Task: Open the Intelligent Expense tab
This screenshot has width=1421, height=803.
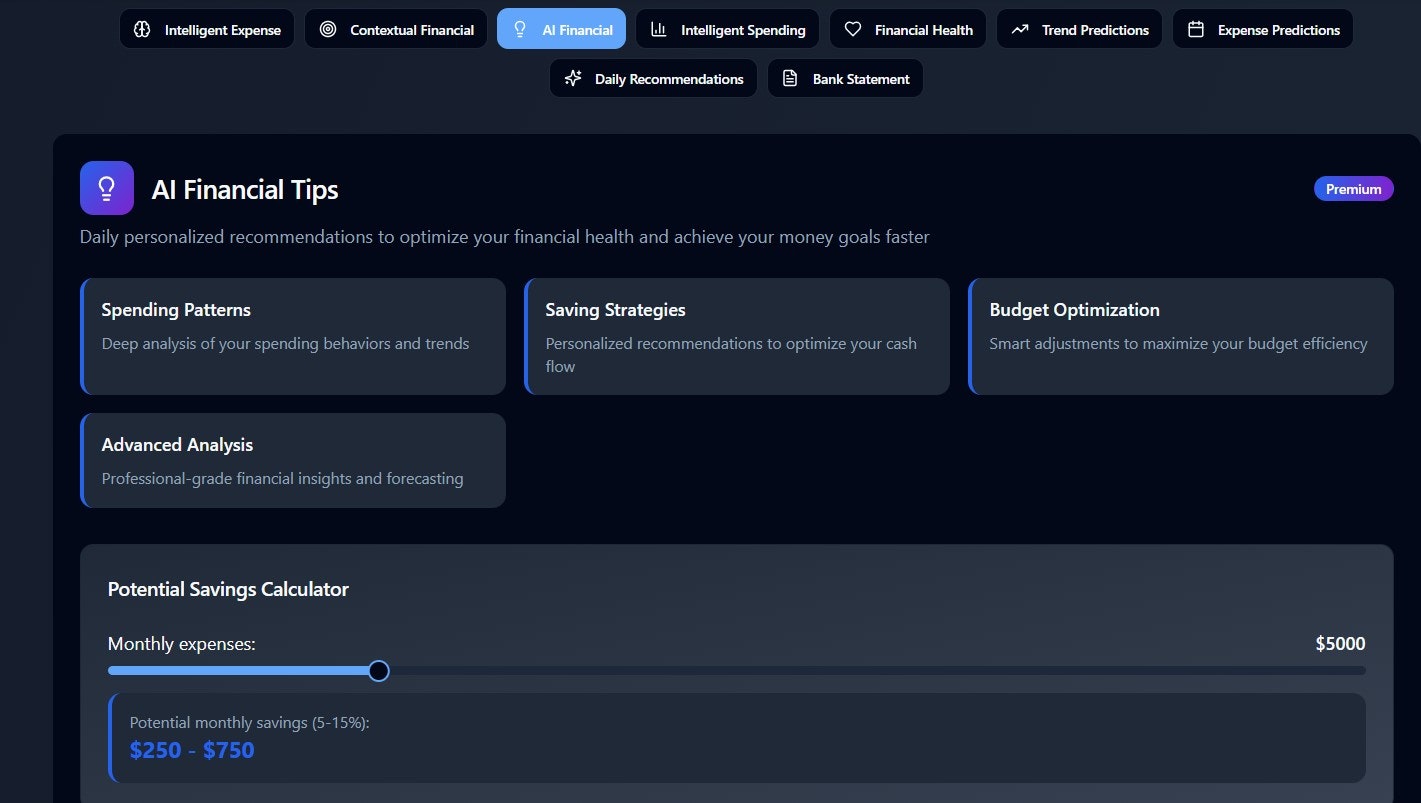Action: 207,29
